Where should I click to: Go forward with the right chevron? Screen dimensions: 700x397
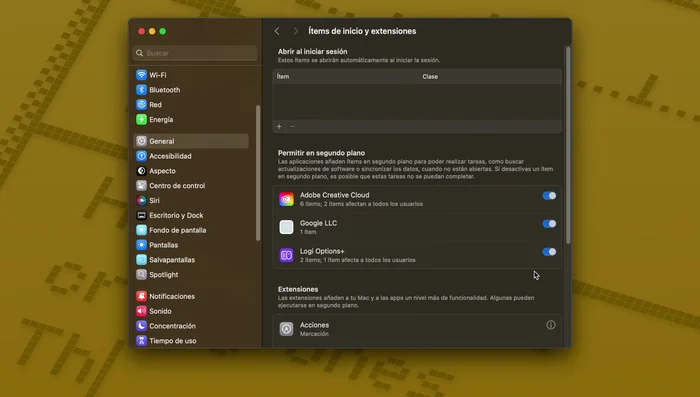[295, 31]
